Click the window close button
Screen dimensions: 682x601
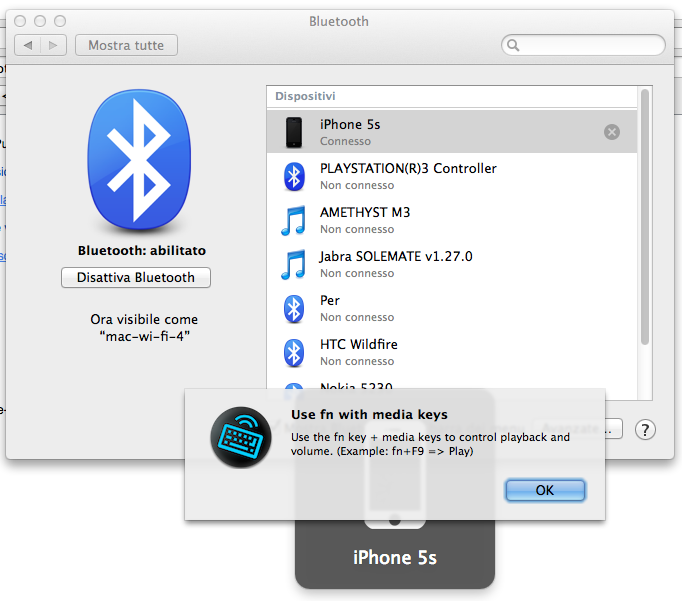[20, 21]
